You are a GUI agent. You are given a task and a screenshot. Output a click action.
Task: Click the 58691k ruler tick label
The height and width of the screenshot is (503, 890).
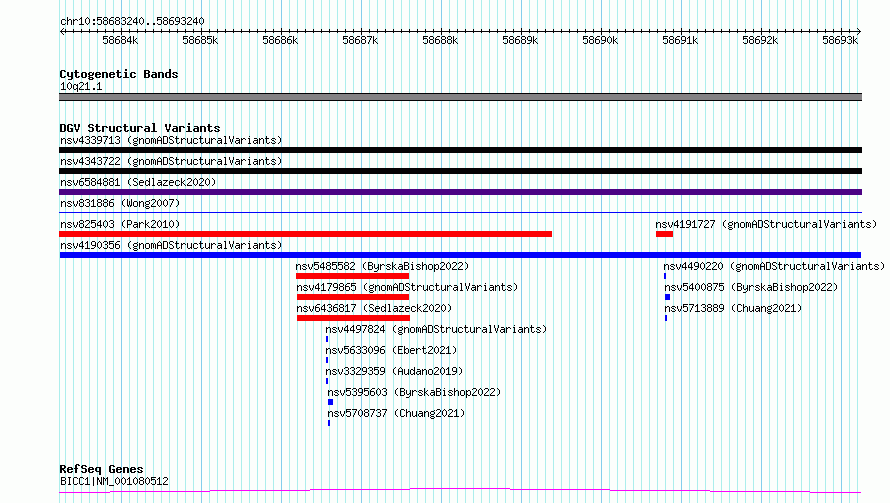(680, 40)
